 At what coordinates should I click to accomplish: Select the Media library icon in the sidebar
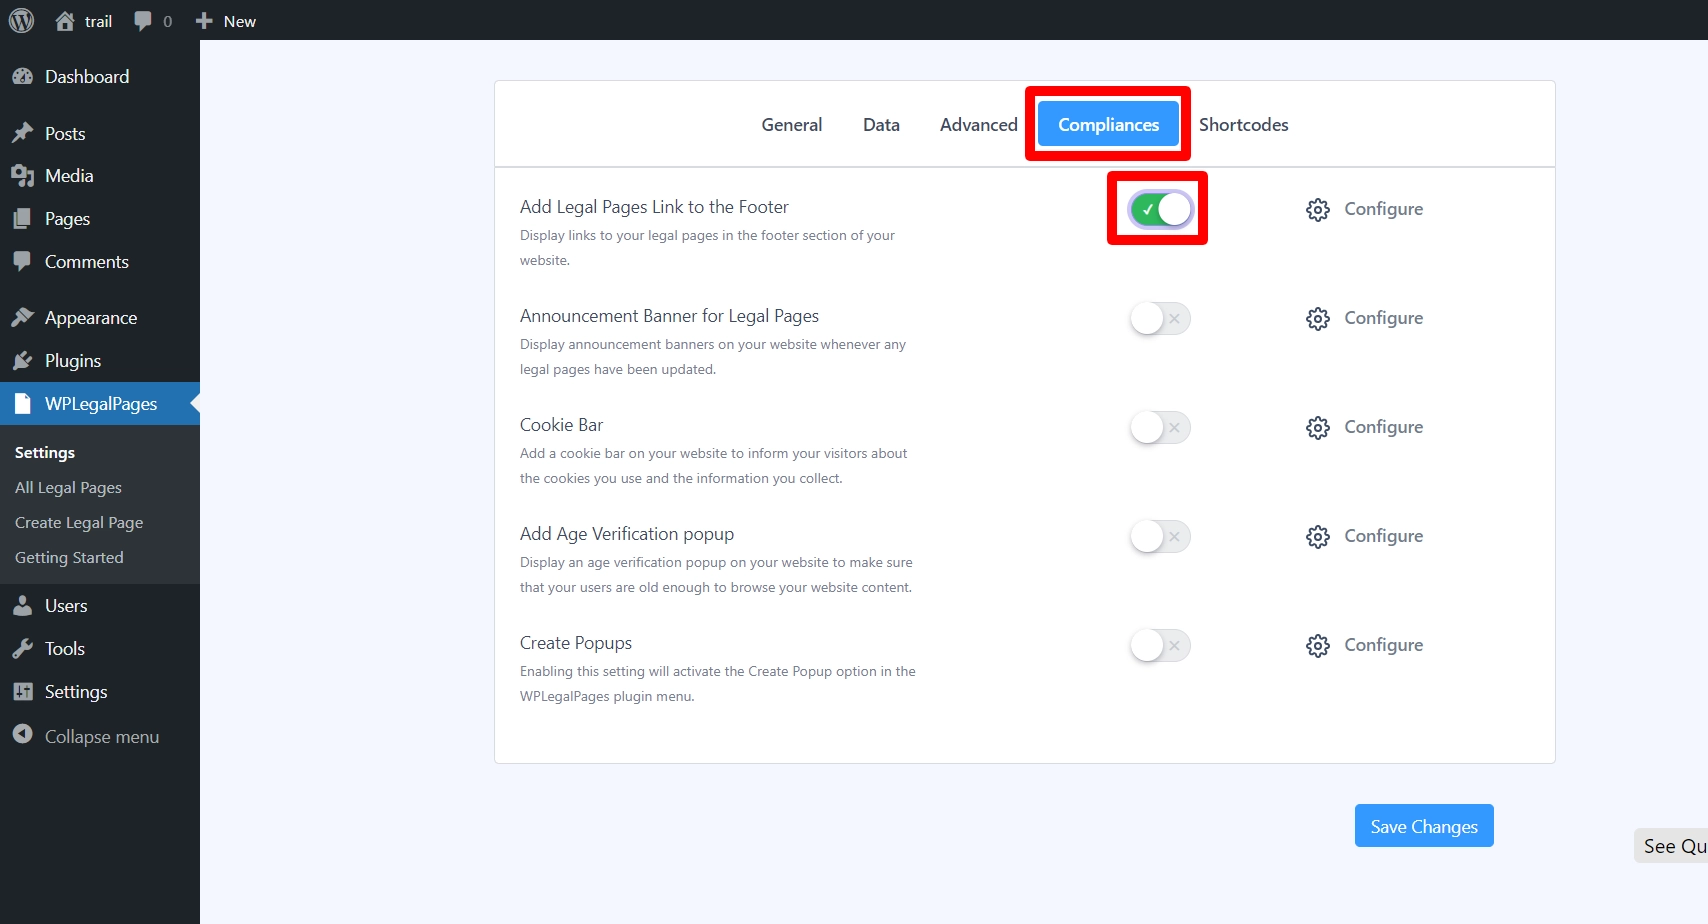23,175
